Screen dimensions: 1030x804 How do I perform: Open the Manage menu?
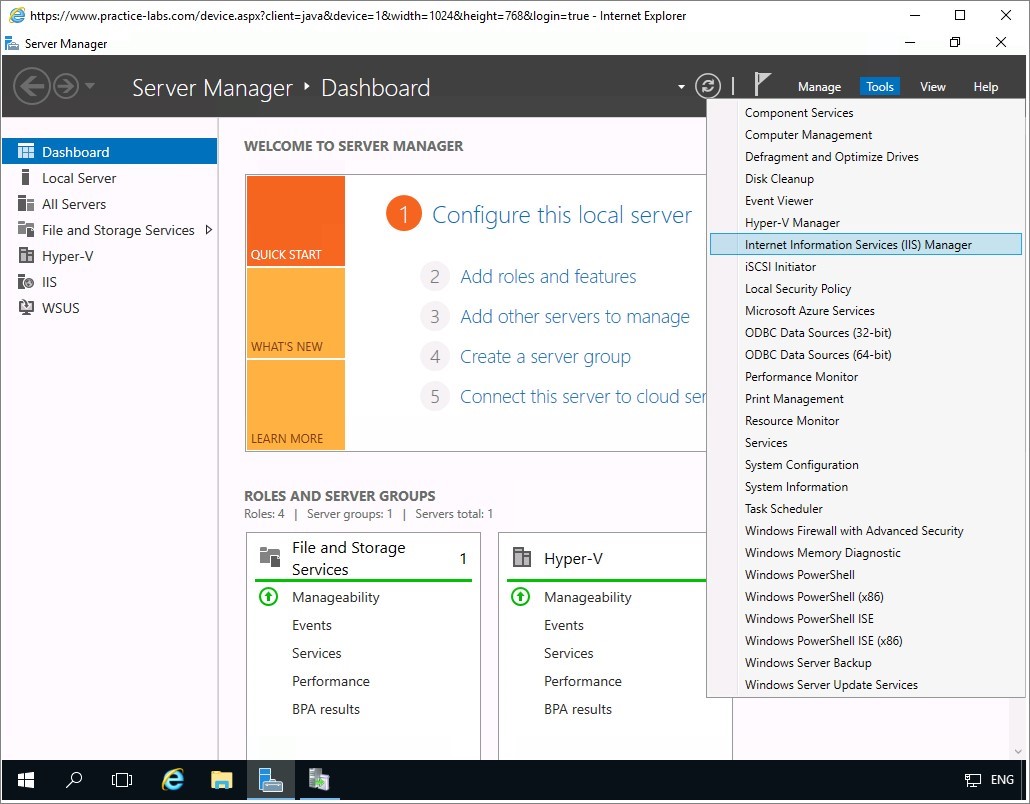click(819, 87)
